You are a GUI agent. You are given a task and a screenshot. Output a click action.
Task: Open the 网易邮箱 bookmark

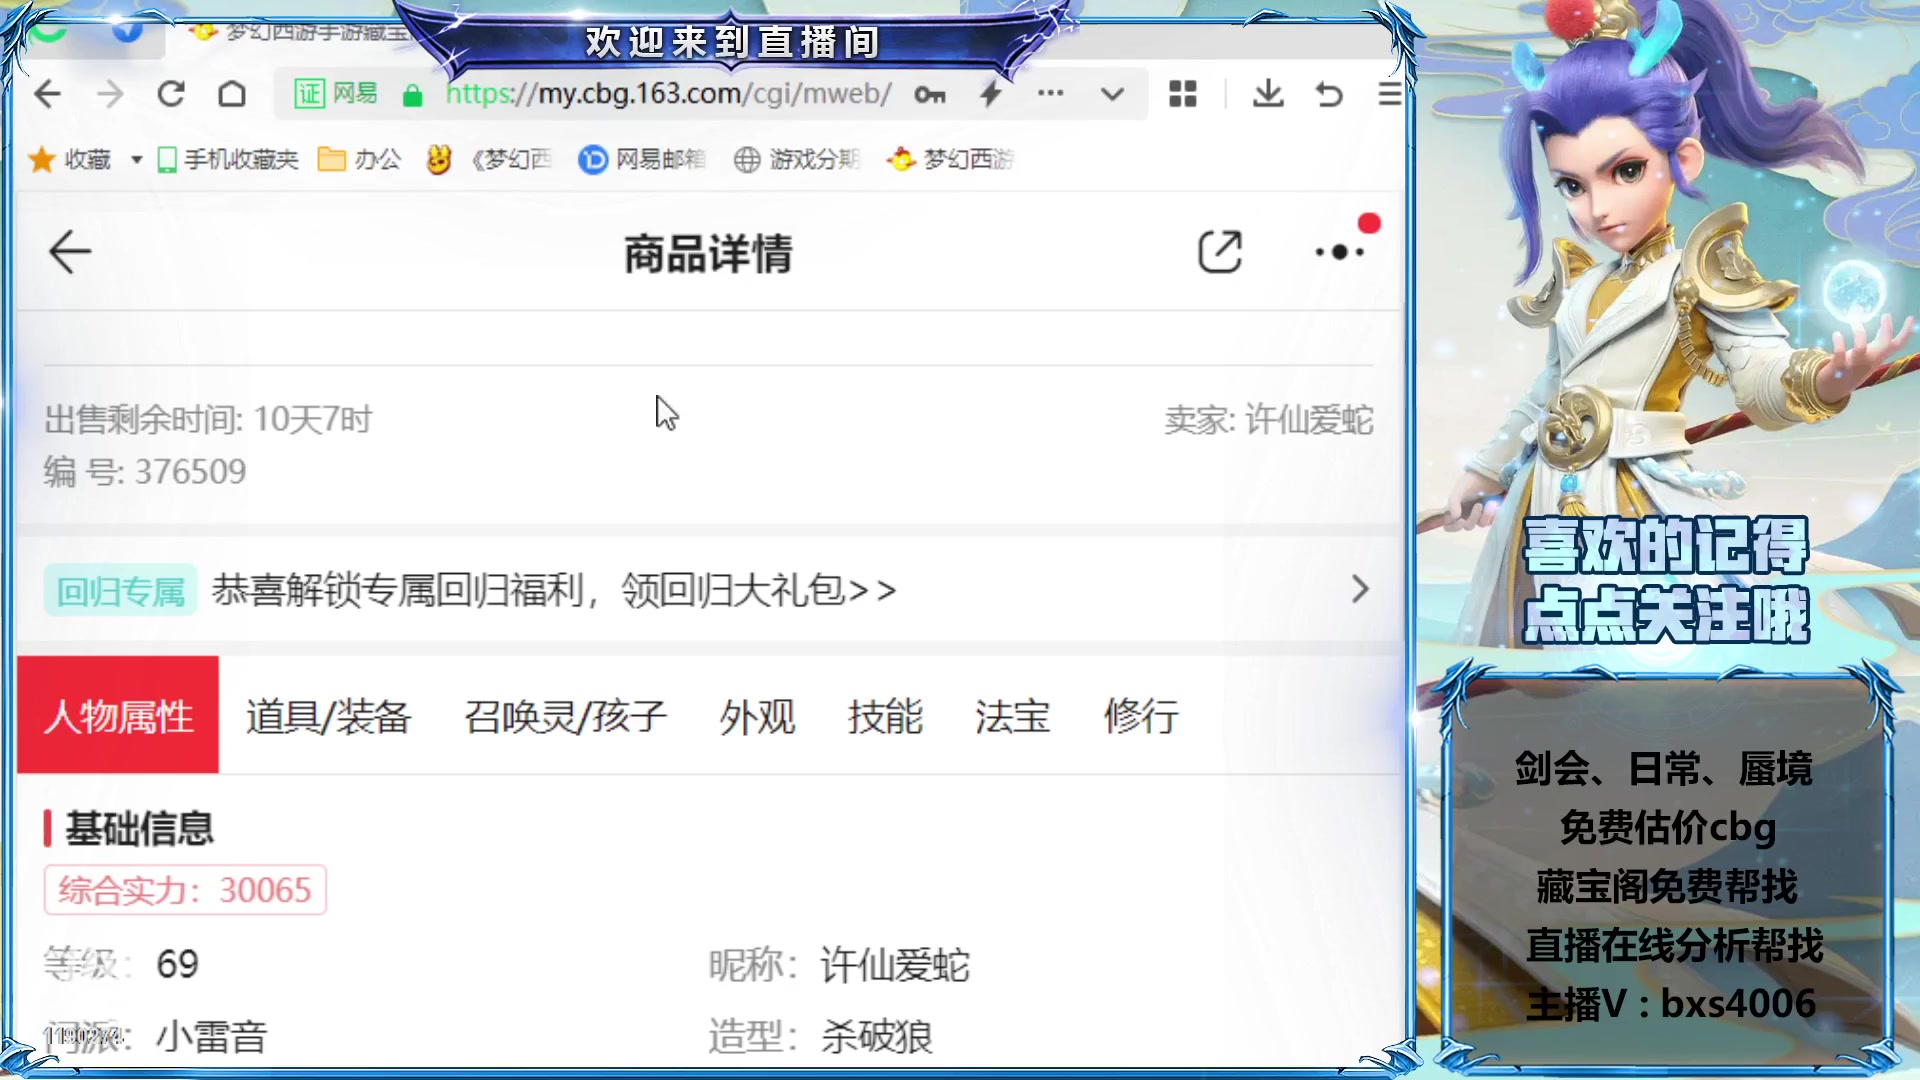click(642, 159)
